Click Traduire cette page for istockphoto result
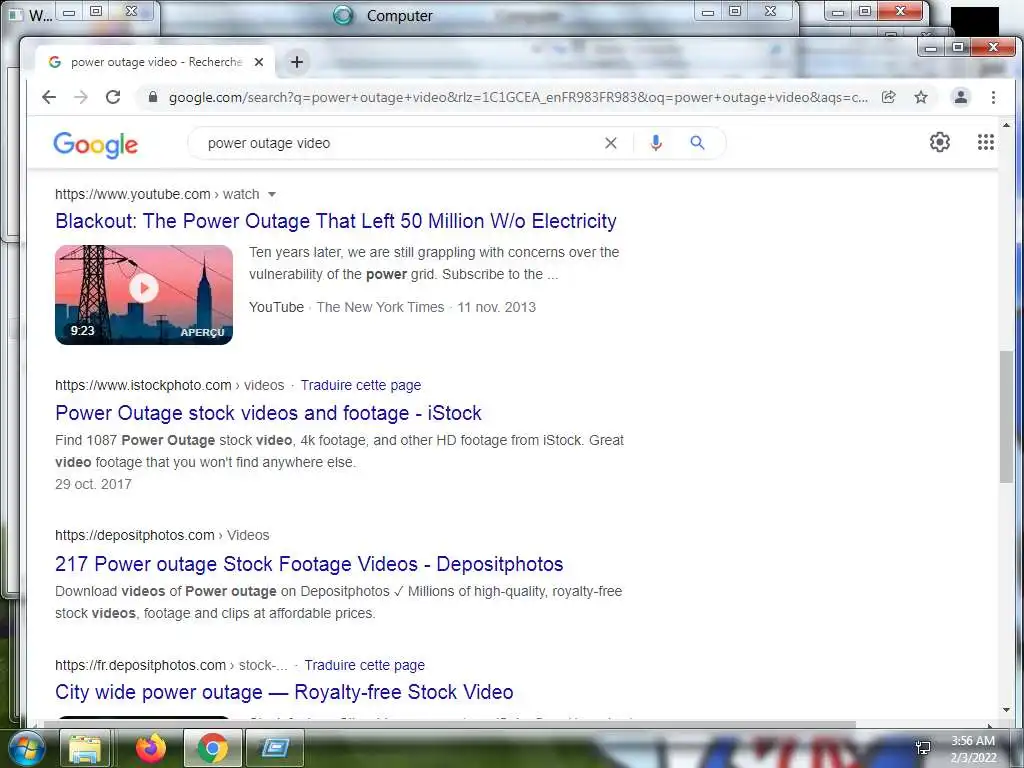 [x=360, y=385]
